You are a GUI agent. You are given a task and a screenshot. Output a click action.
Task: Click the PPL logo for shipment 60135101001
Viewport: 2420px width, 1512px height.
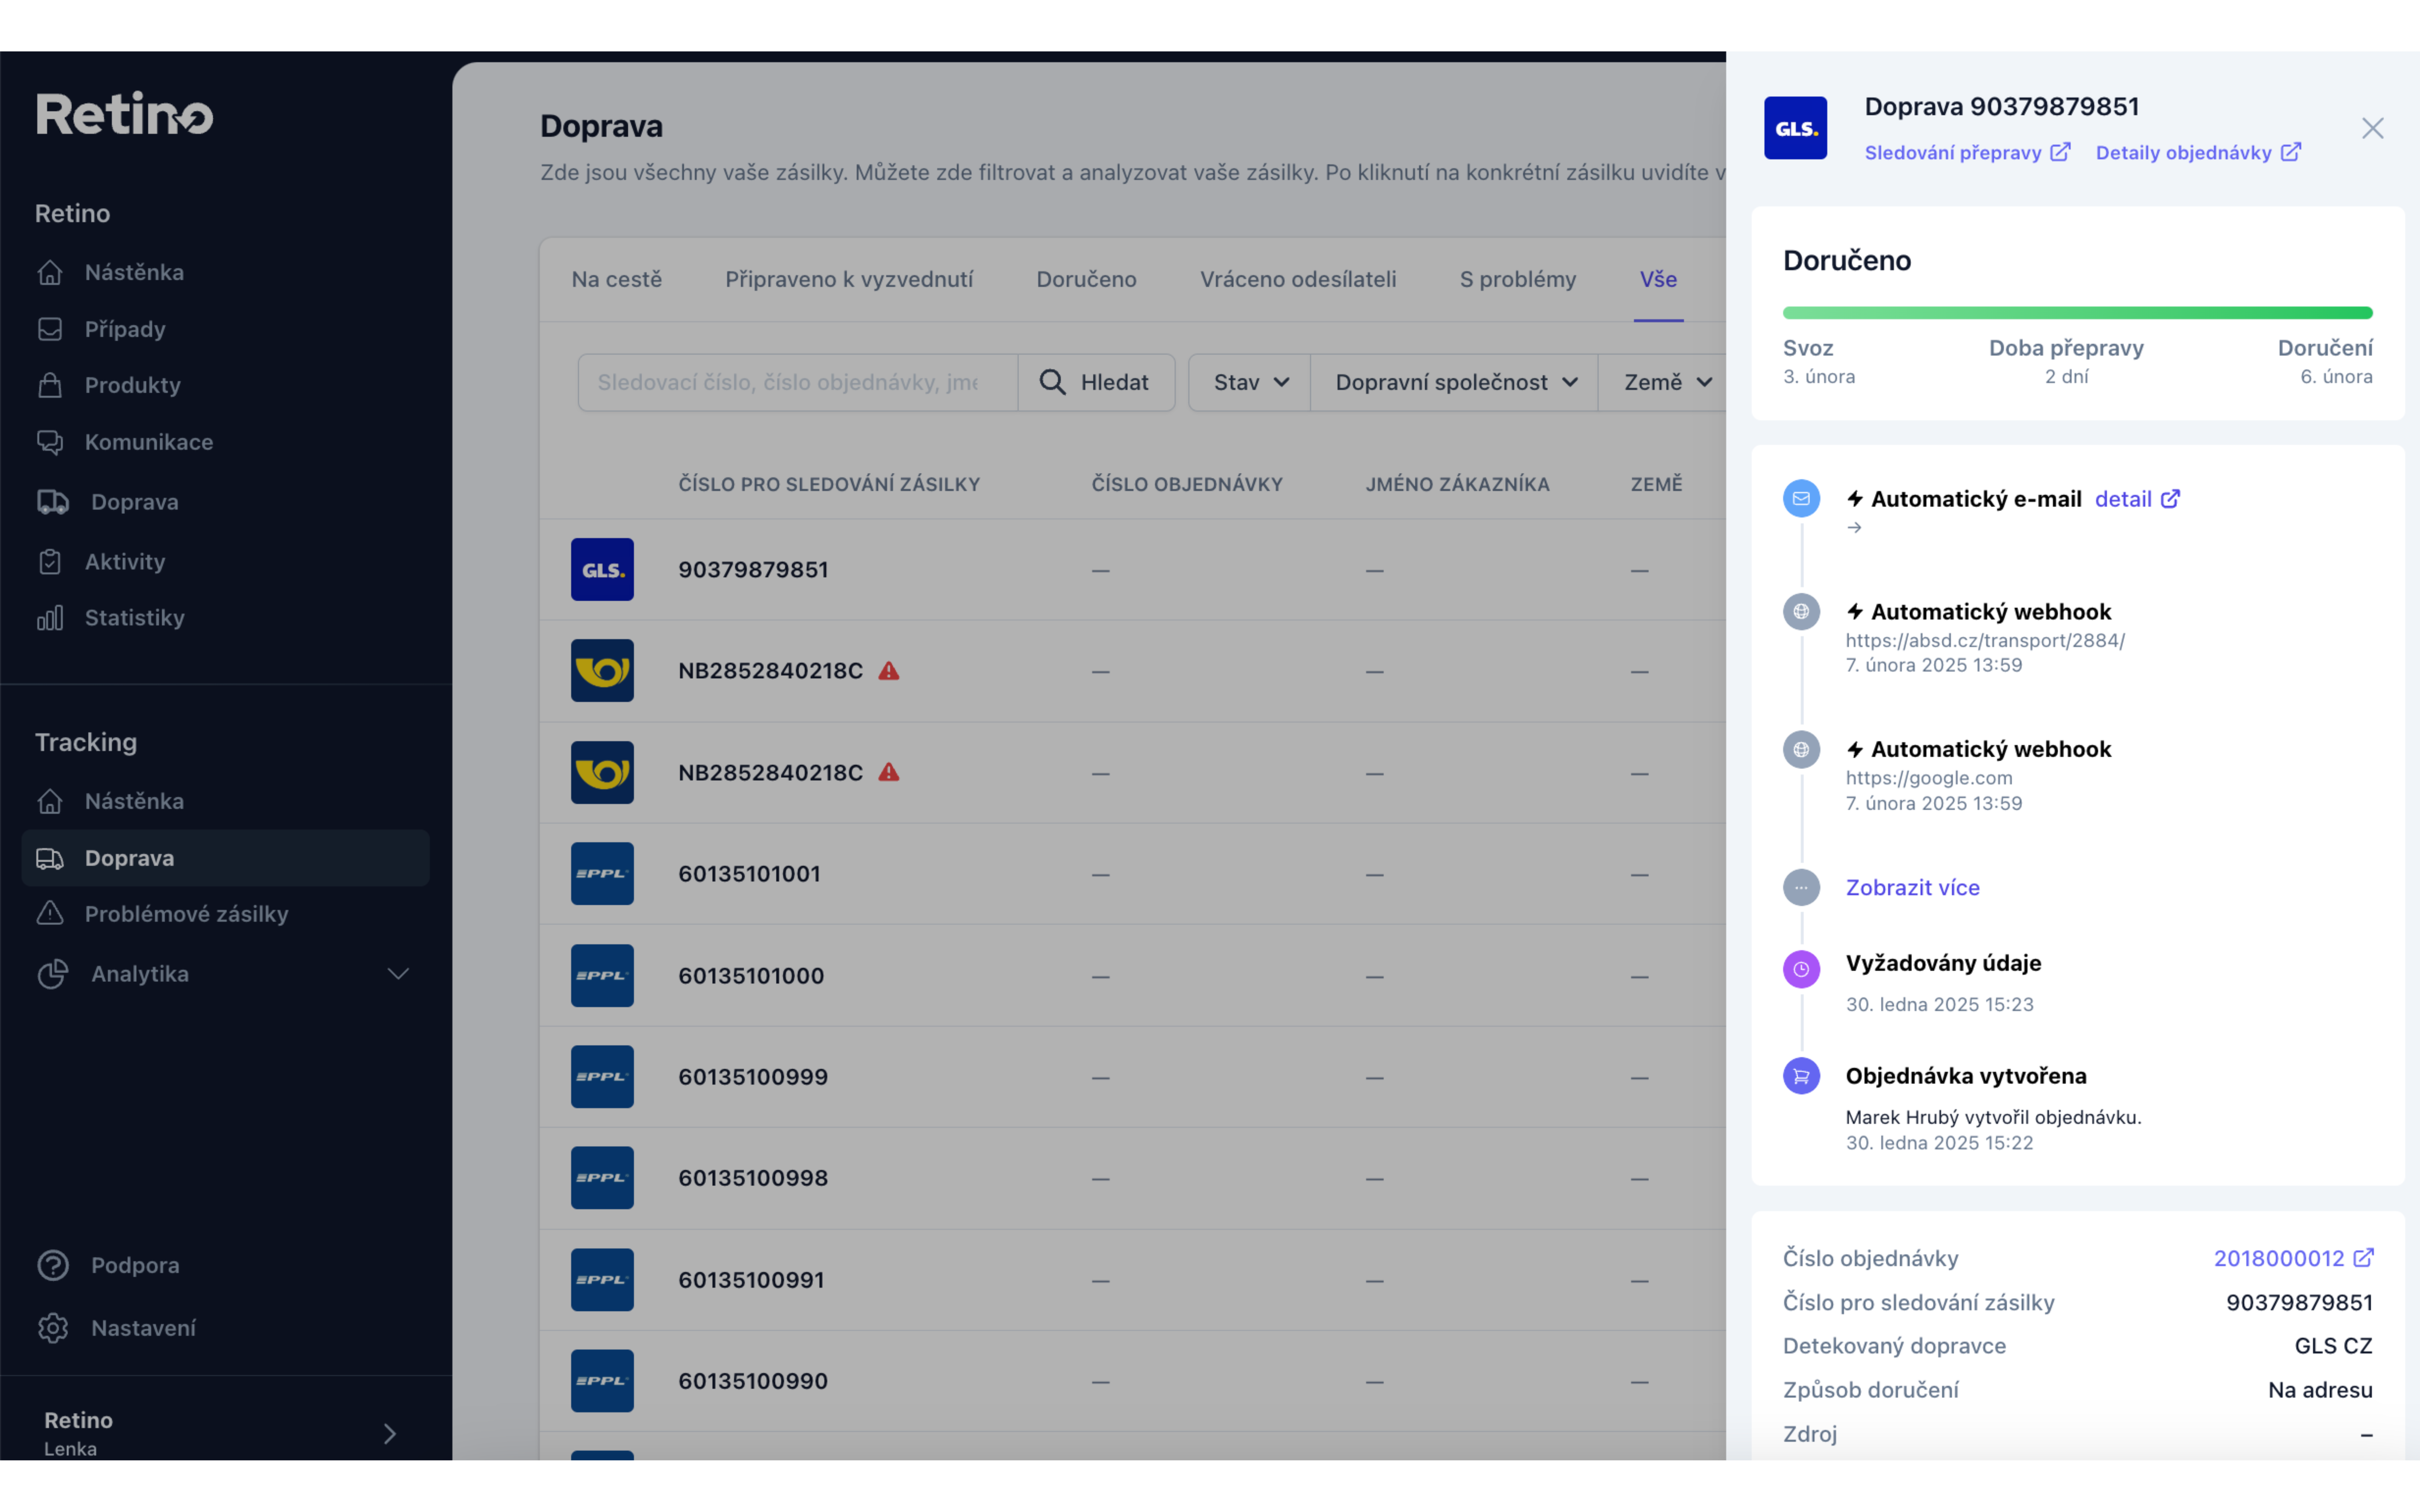point(602,874)
